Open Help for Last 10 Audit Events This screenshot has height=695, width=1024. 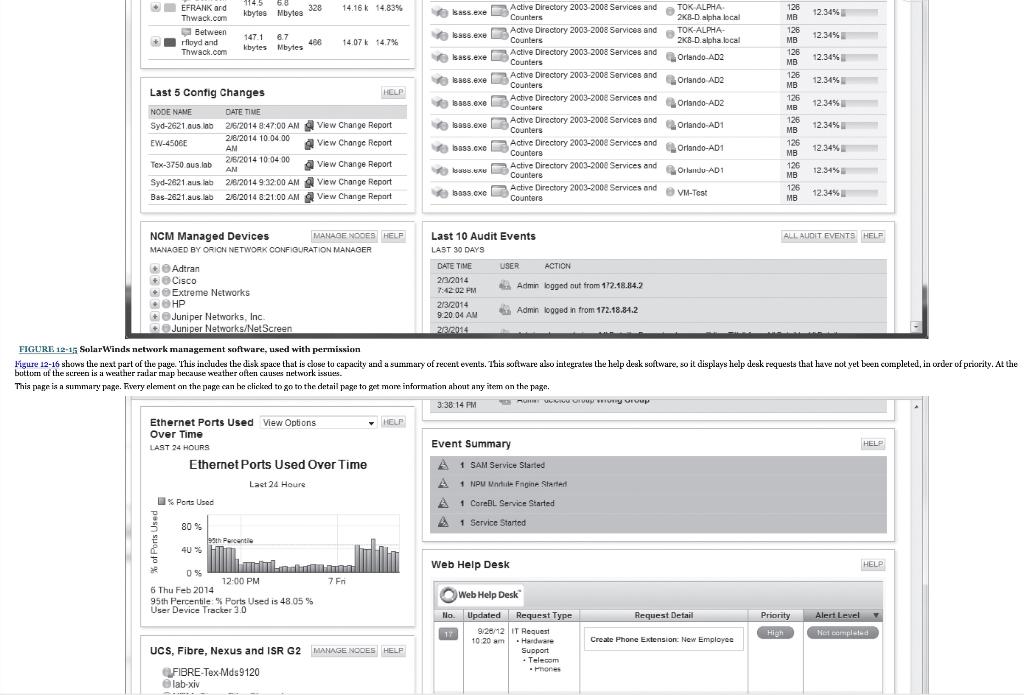pos(872,236)
